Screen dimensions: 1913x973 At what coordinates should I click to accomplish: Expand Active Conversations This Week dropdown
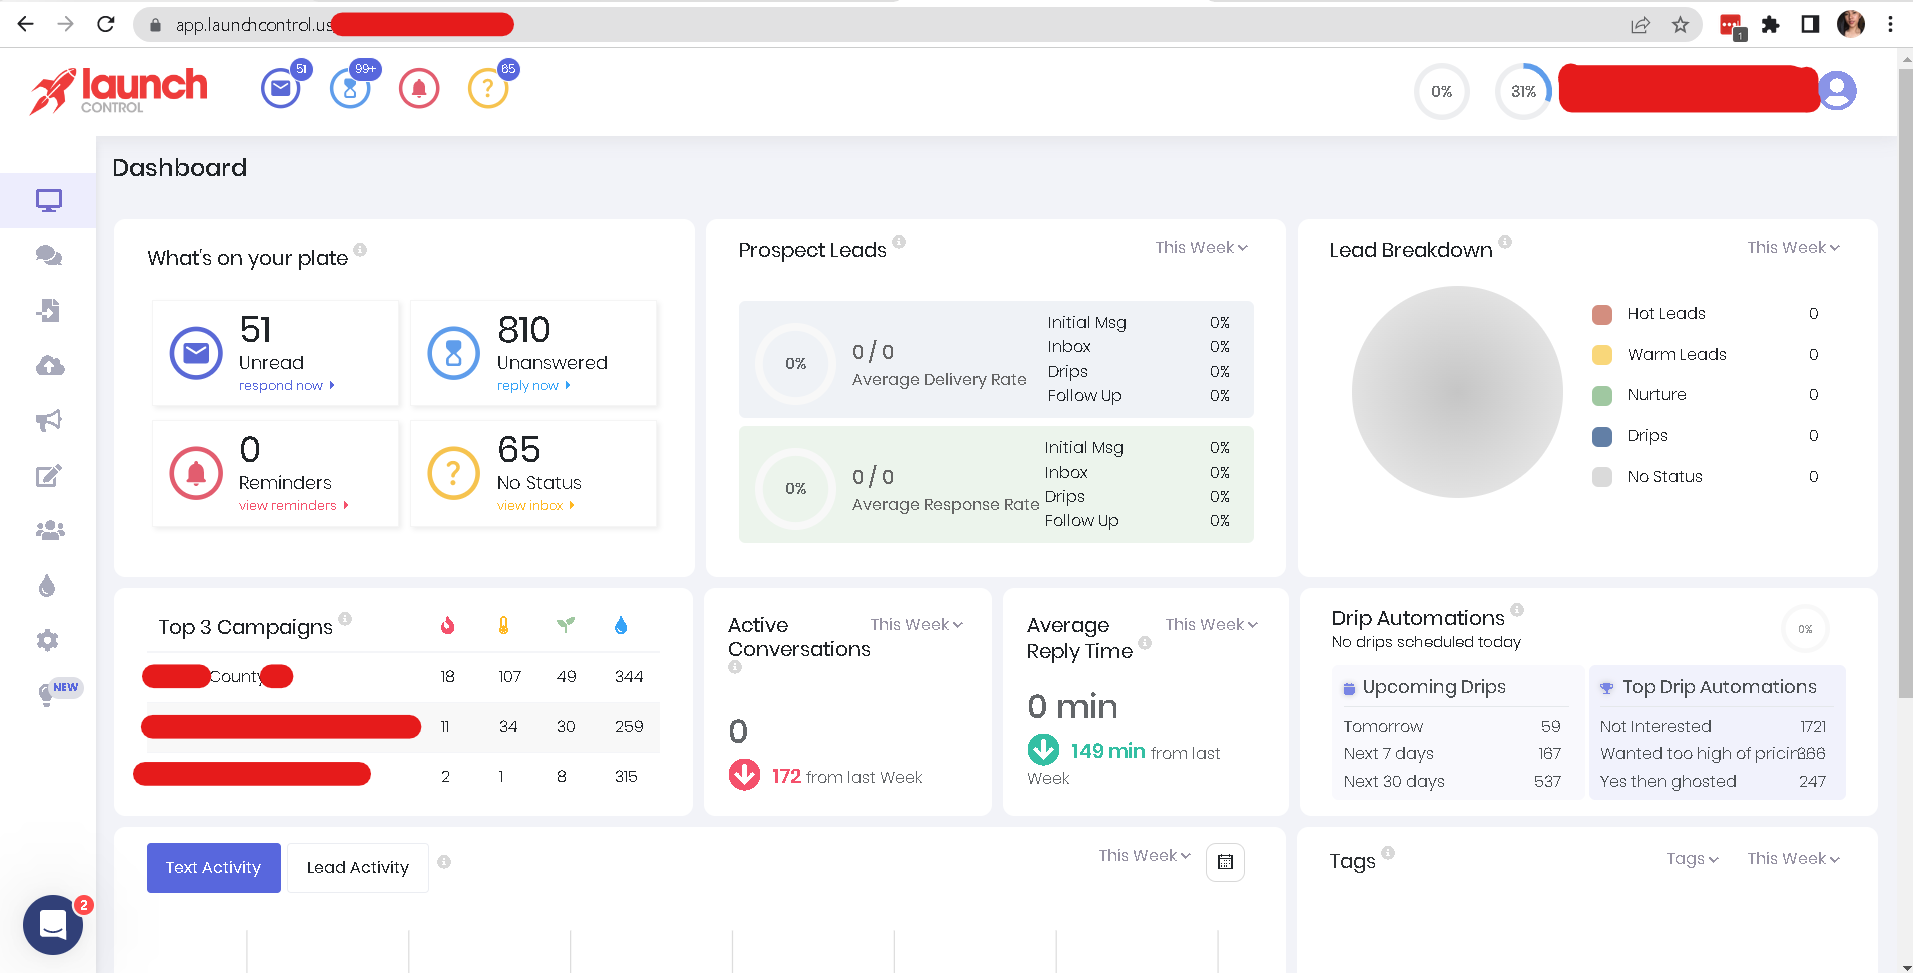[917, 625]
